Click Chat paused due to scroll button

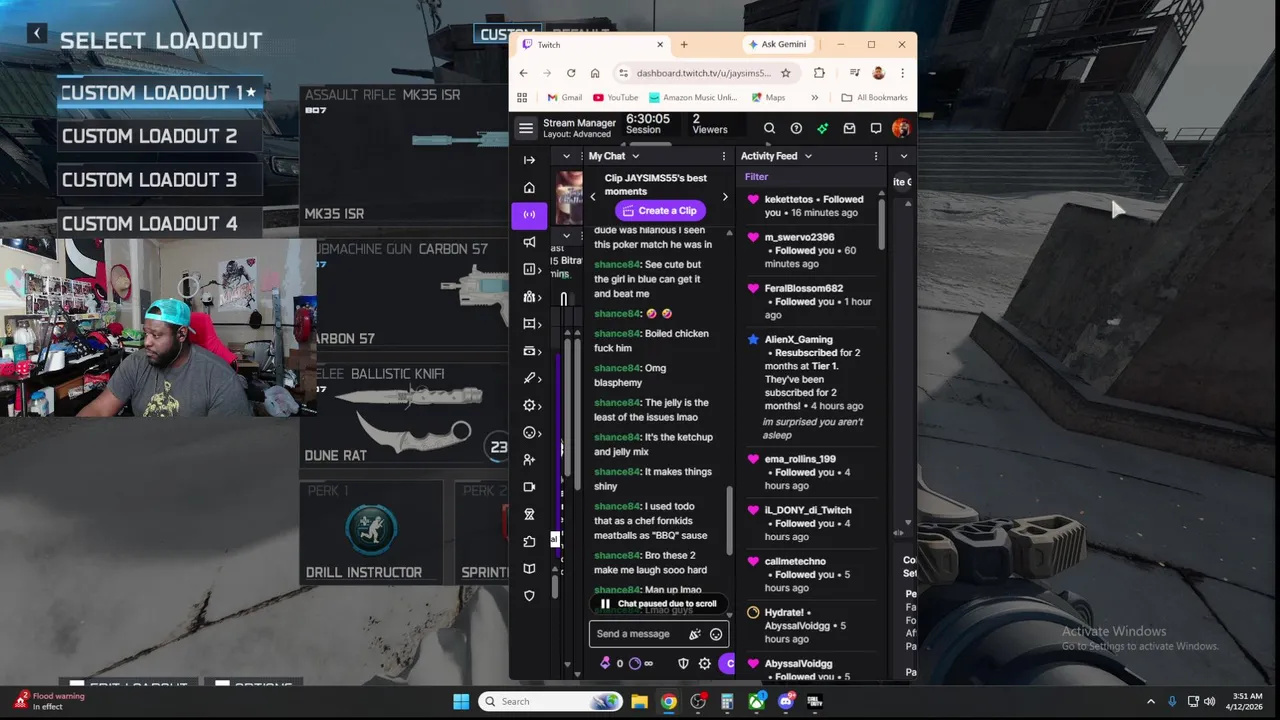659,604
